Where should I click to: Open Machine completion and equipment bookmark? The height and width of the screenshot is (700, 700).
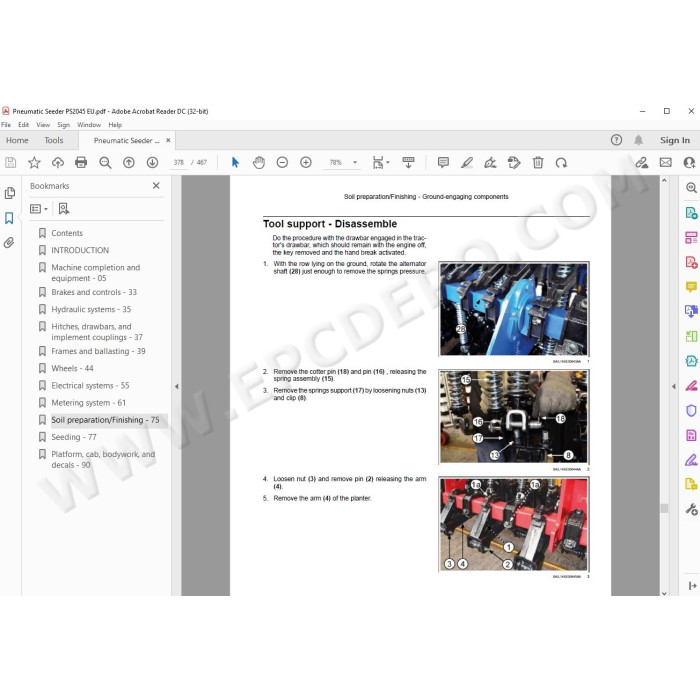96,273
